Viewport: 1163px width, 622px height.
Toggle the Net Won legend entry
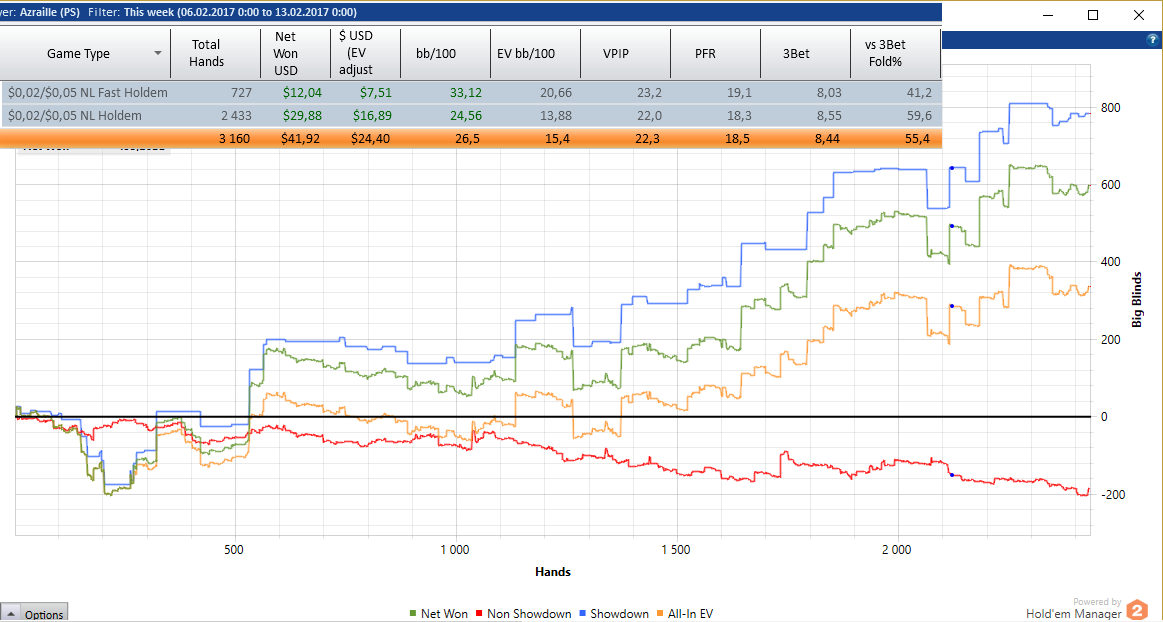[x=438, y=614]
